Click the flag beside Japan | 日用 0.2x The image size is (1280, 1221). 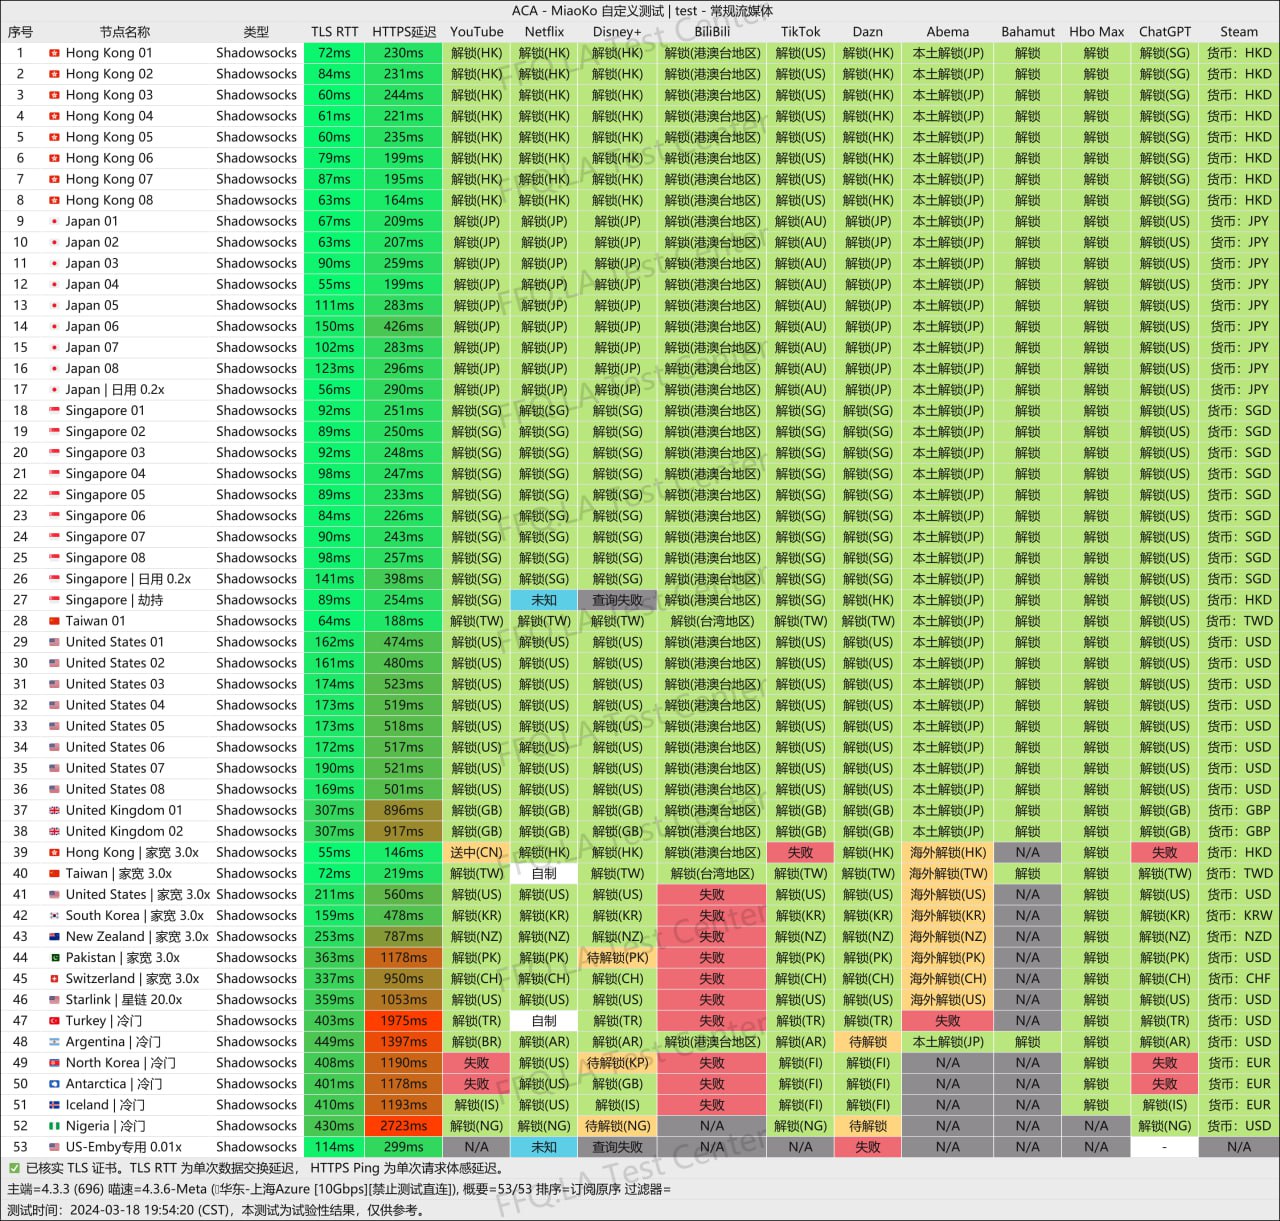coord(54,390)
